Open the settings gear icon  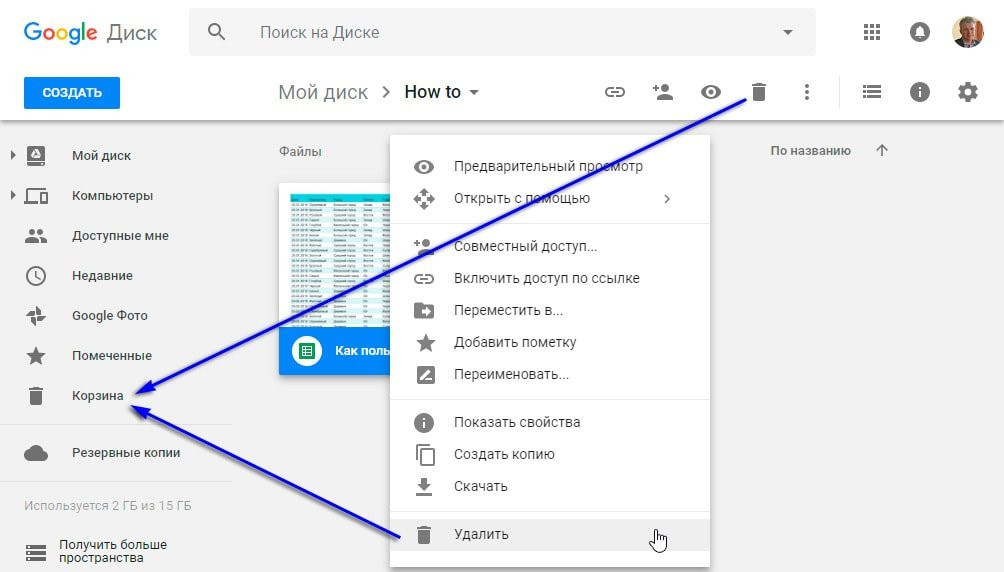click(x=968, y=92)
